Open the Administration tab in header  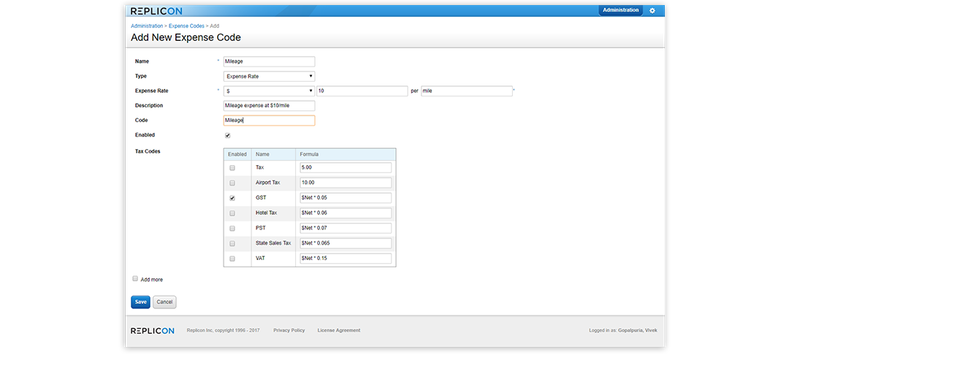(x=621, y=10)
